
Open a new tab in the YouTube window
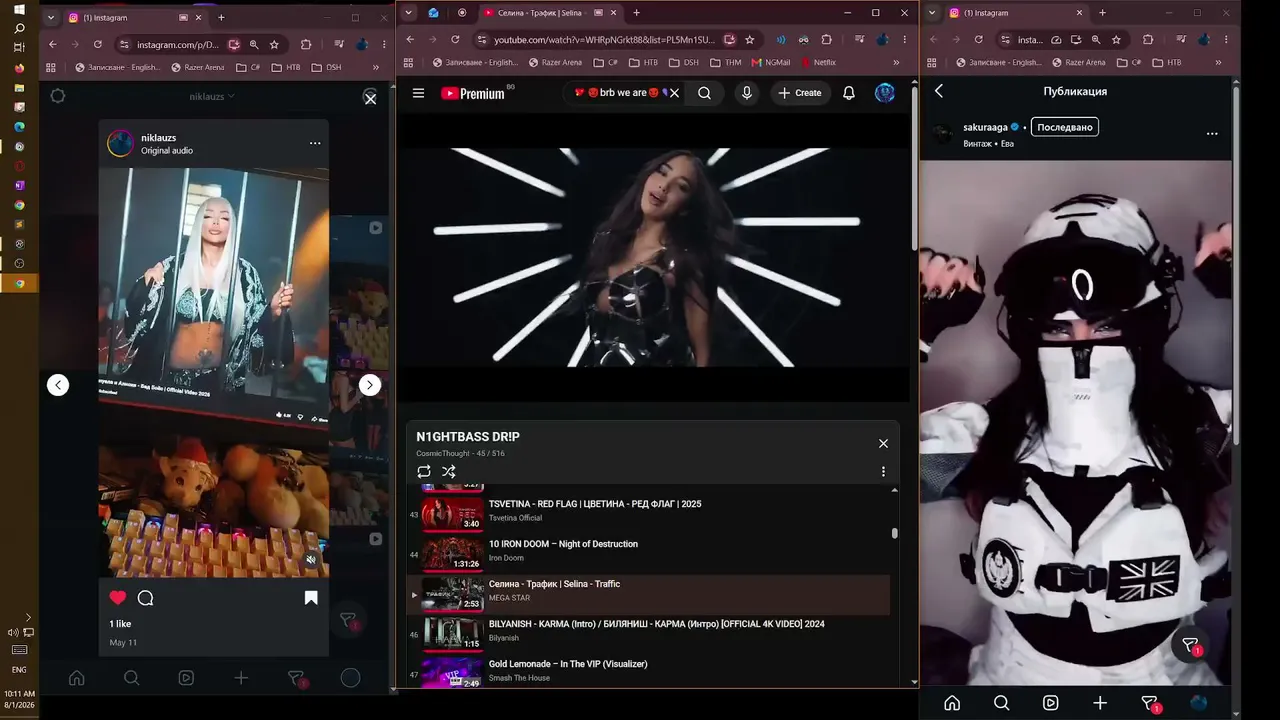(636, 13)
